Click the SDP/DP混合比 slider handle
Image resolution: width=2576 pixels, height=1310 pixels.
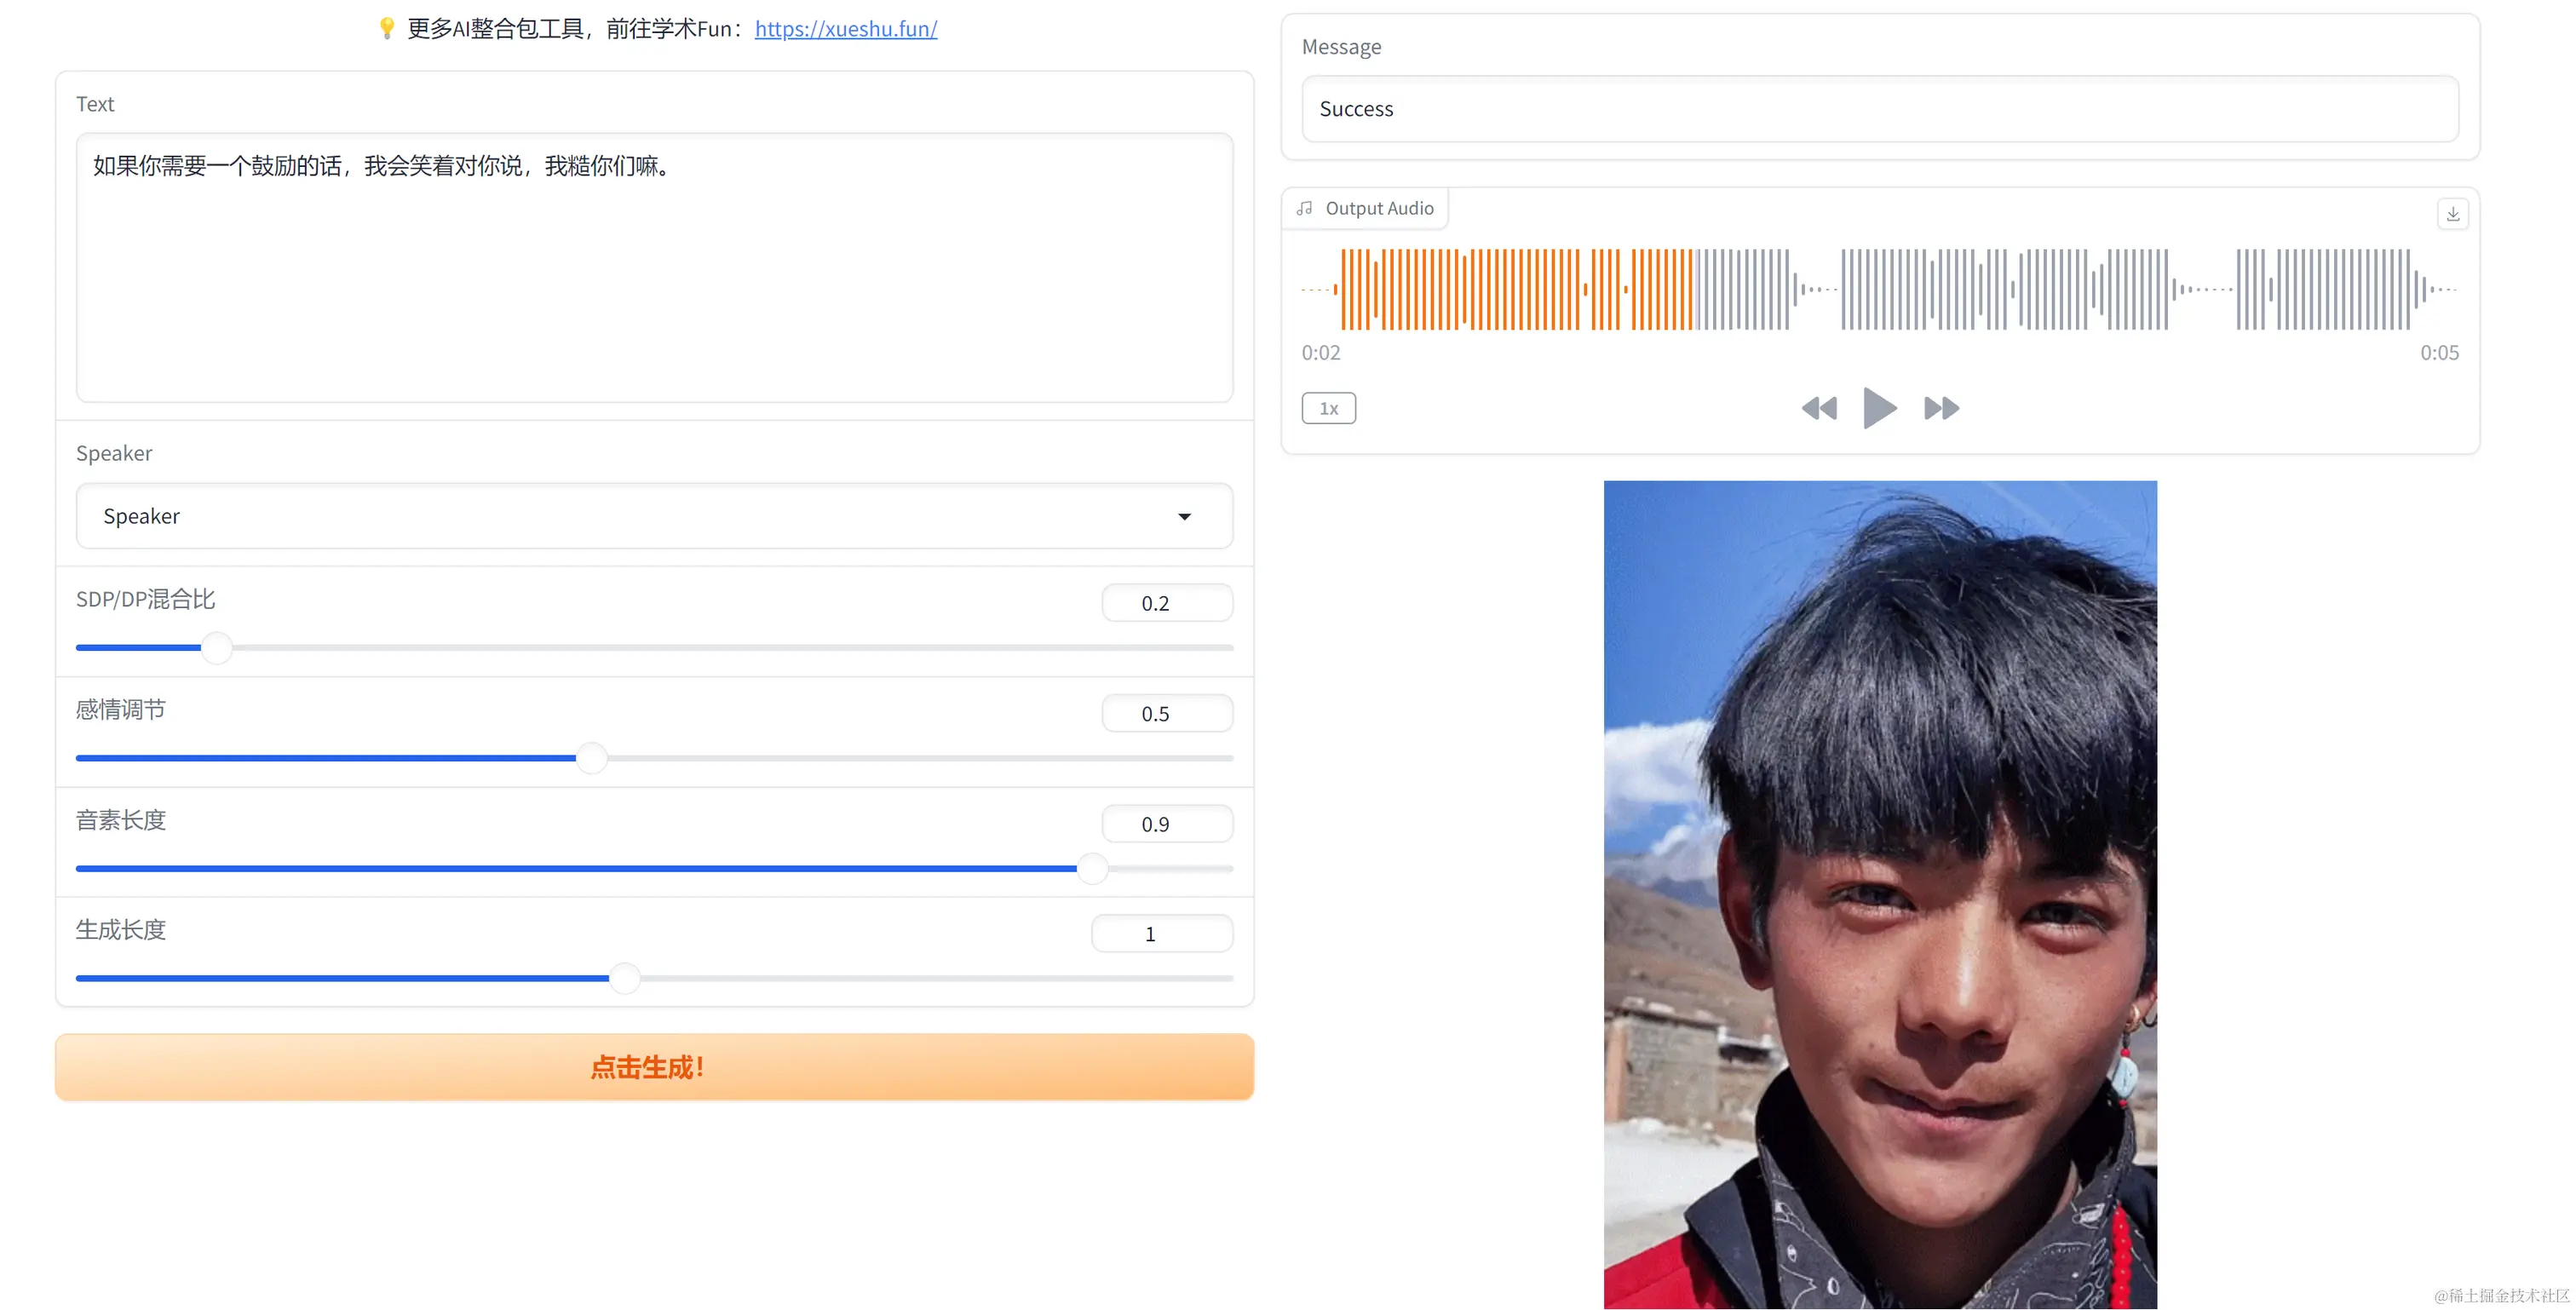coord(216,648)
